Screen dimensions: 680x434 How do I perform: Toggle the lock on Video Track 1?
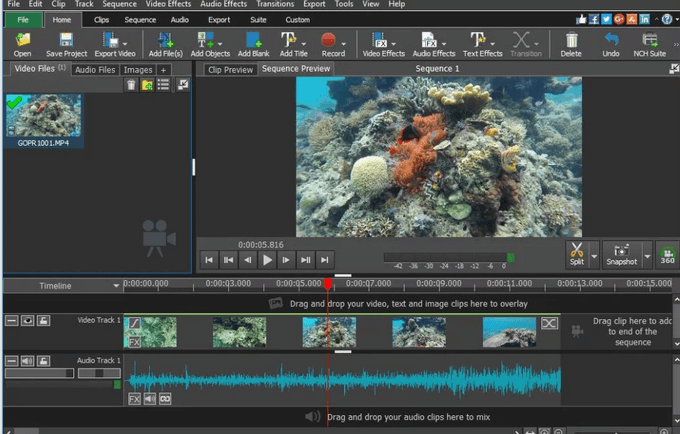point(44,321)
